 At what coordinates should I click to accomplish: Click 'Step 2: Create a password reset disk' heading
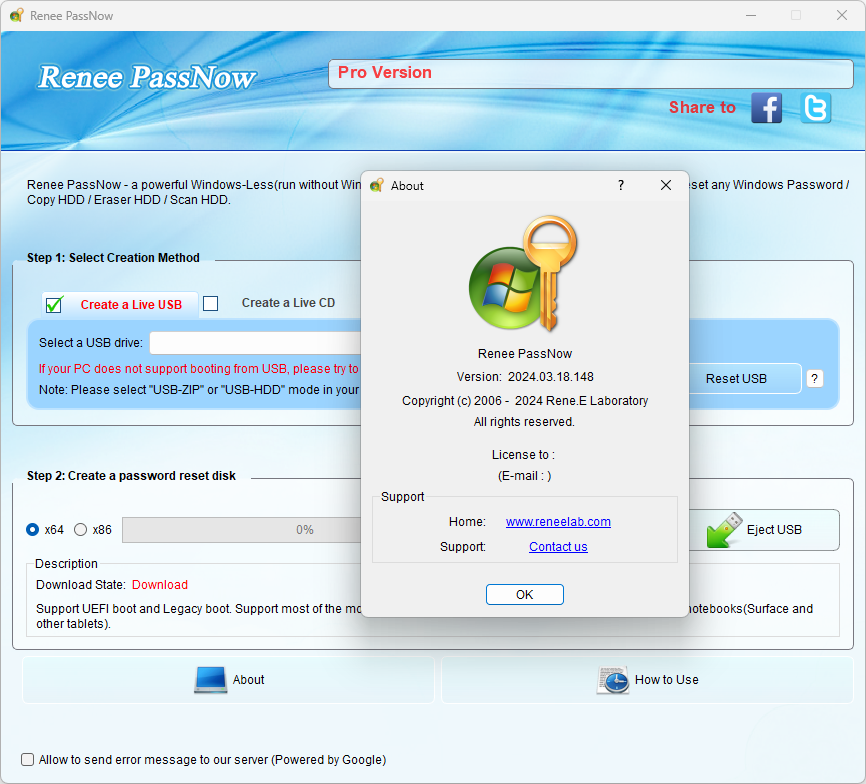pyautogui.click(x=131, y=476)
